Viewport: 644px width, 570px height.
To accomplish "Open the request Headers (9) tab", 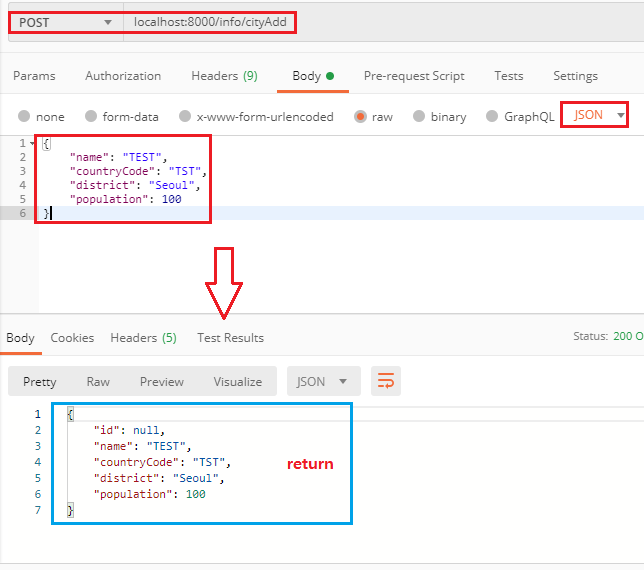I will [x=224, y=76].
